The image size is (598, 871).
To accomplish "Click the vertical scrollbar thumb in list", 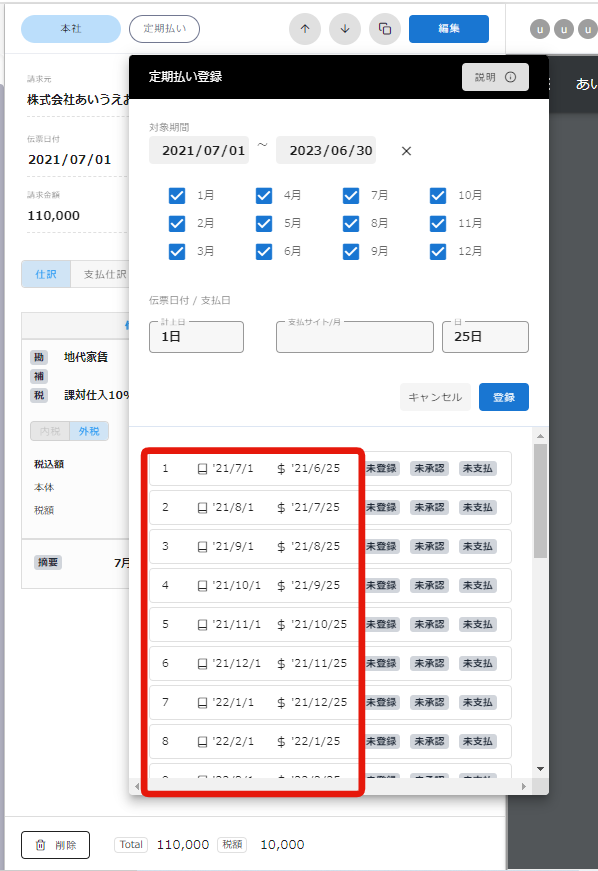I will pos(540,500).
